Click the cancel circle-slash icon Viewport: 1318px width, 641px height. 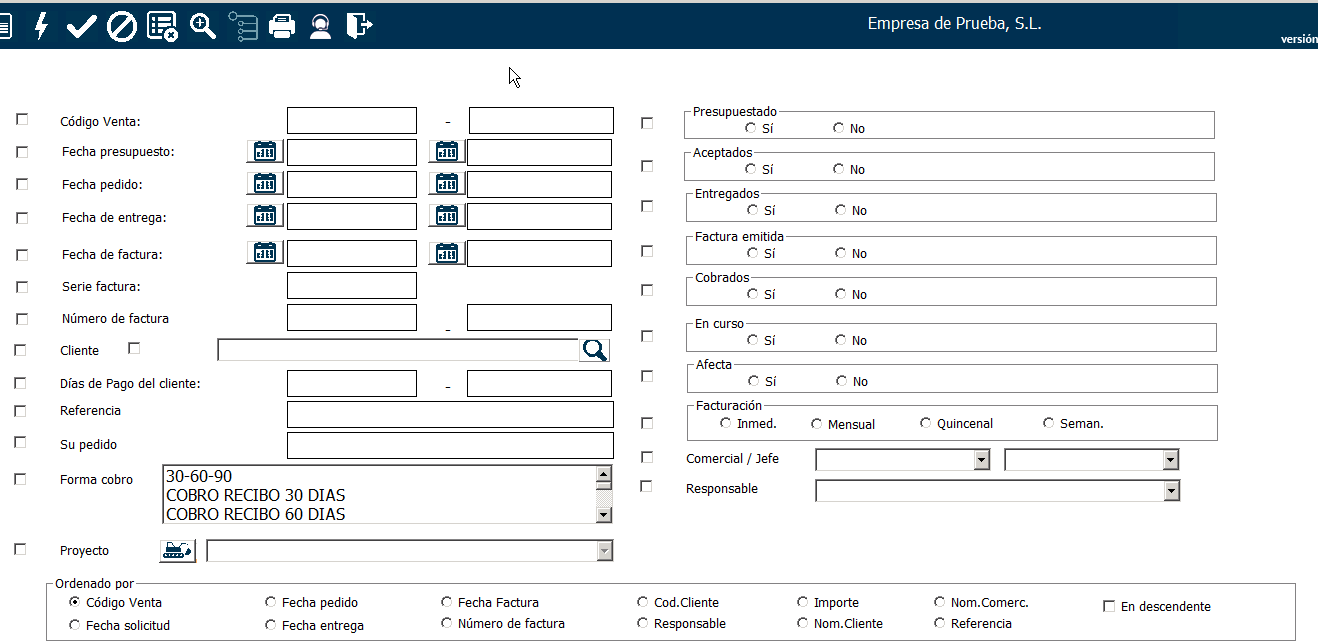(x=121, y=26)
